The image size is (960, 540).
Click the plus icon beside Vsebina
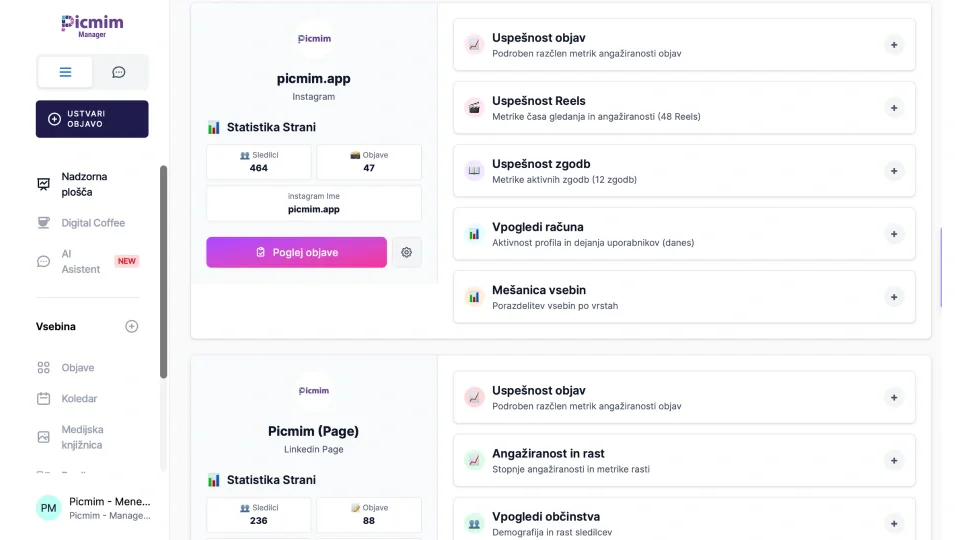pyautogui.click(x=131, y=327)
